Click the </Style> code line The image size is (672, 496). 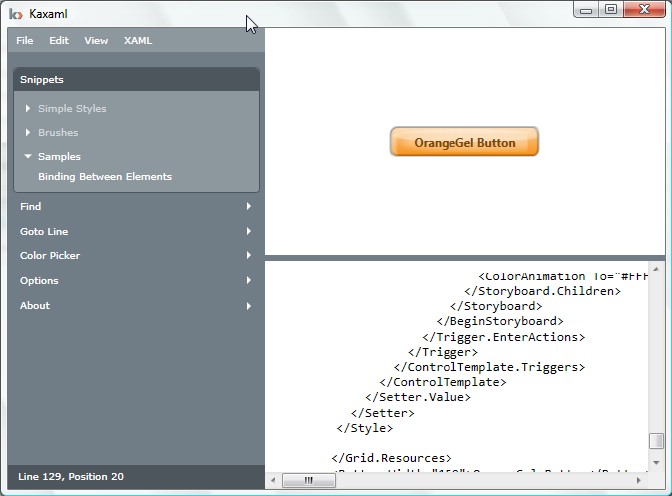[364, 428]
